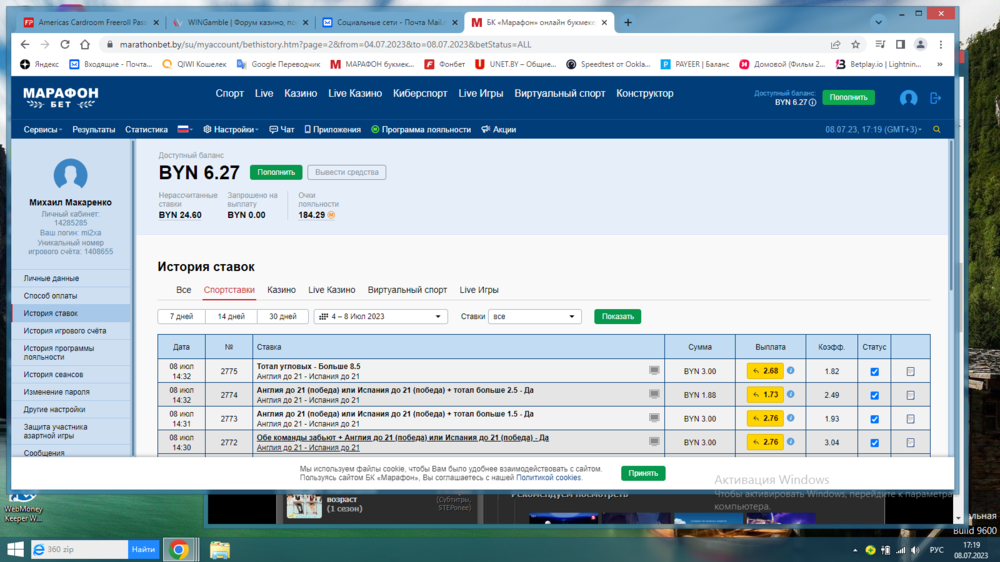
Task: Switch to the Казино history tab
Action: tap(281, 290)
